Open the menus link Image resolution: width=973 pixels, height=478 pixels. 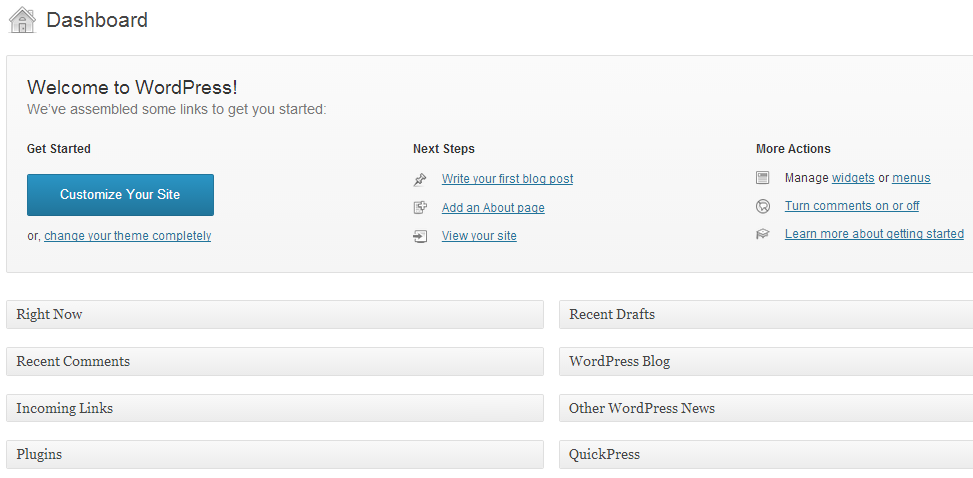coord(912,178)
